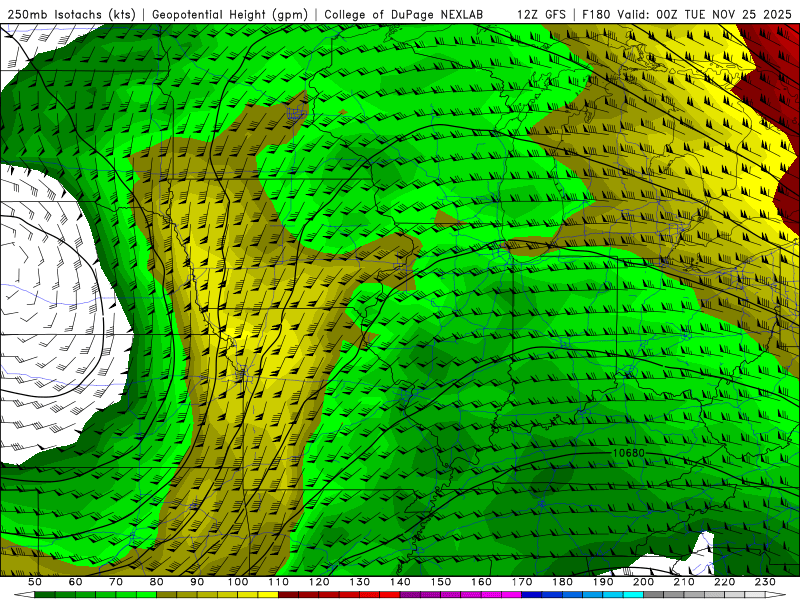Click the colorbar value '70'
The width and height of the screenshot is (800, 600).
(x=116, y=582)
